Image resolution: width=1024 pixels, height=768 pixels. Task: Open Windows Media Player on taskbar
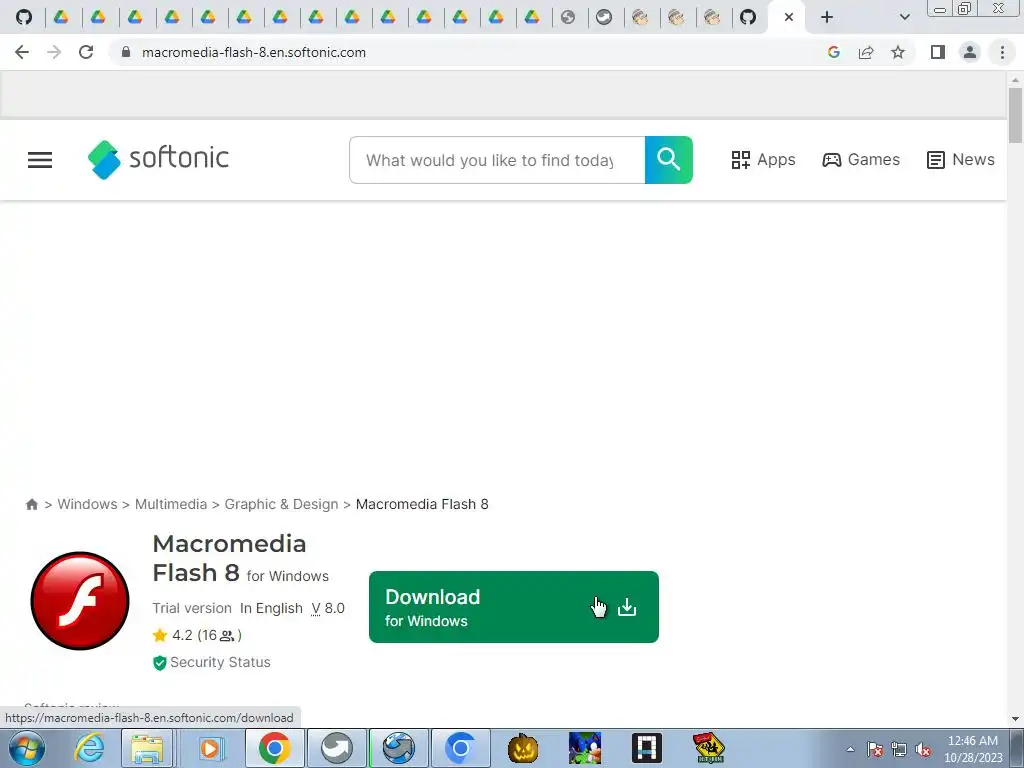pyautogui.click(x=210, y=748)
